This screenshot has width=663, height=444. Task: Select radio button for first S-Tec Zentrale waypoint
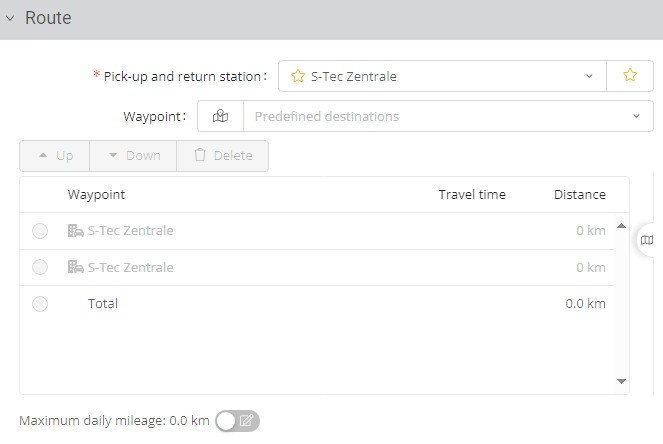pyautogui.click(x=40, y=231)
